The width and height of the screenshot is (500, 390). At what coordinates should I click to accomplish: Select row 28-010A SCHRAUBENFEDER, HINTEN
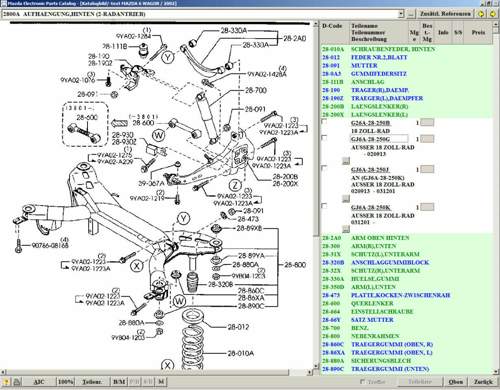(406, 49)
